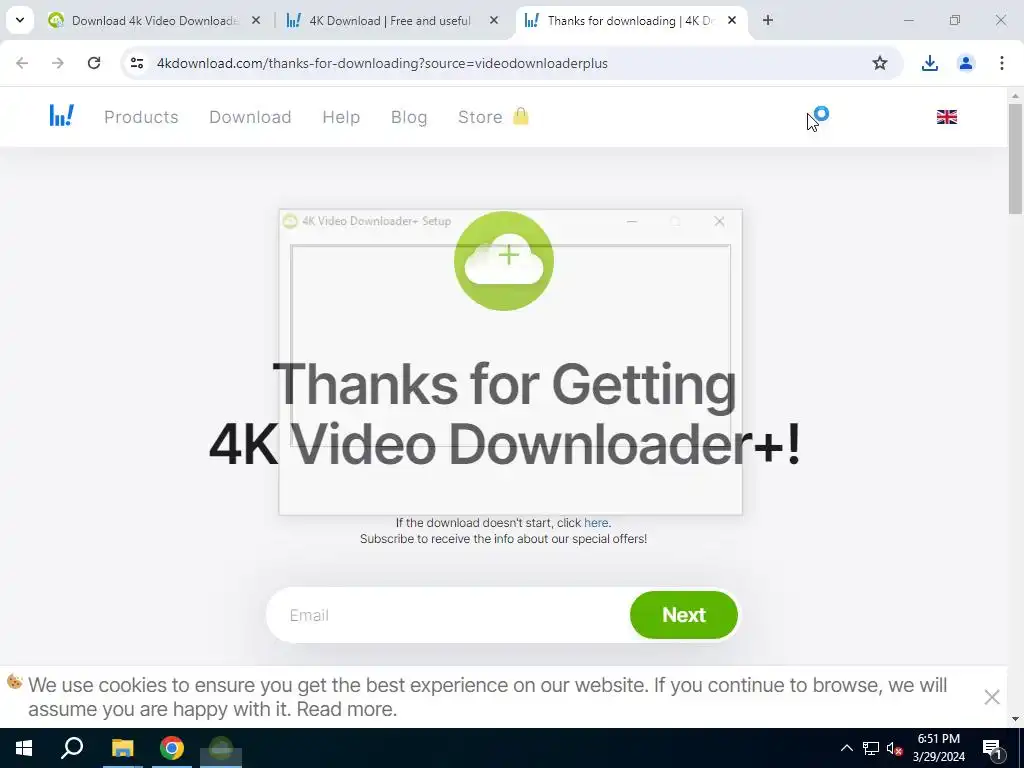Open the Windows Start menu
Image resolution: width=1024 pixels, height=768 pixels.
[24, 748]
